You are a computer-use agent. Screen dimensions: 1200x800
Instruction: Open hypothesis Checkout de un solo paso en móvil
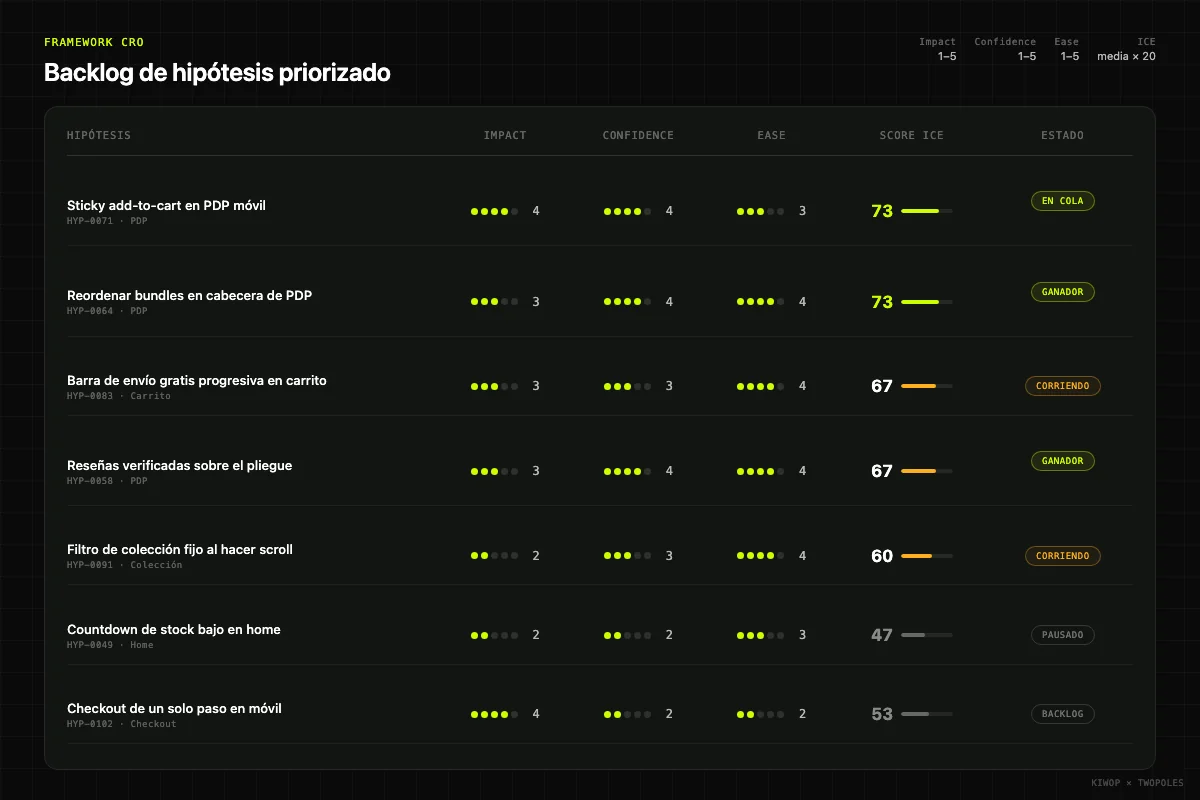[174, 708]
